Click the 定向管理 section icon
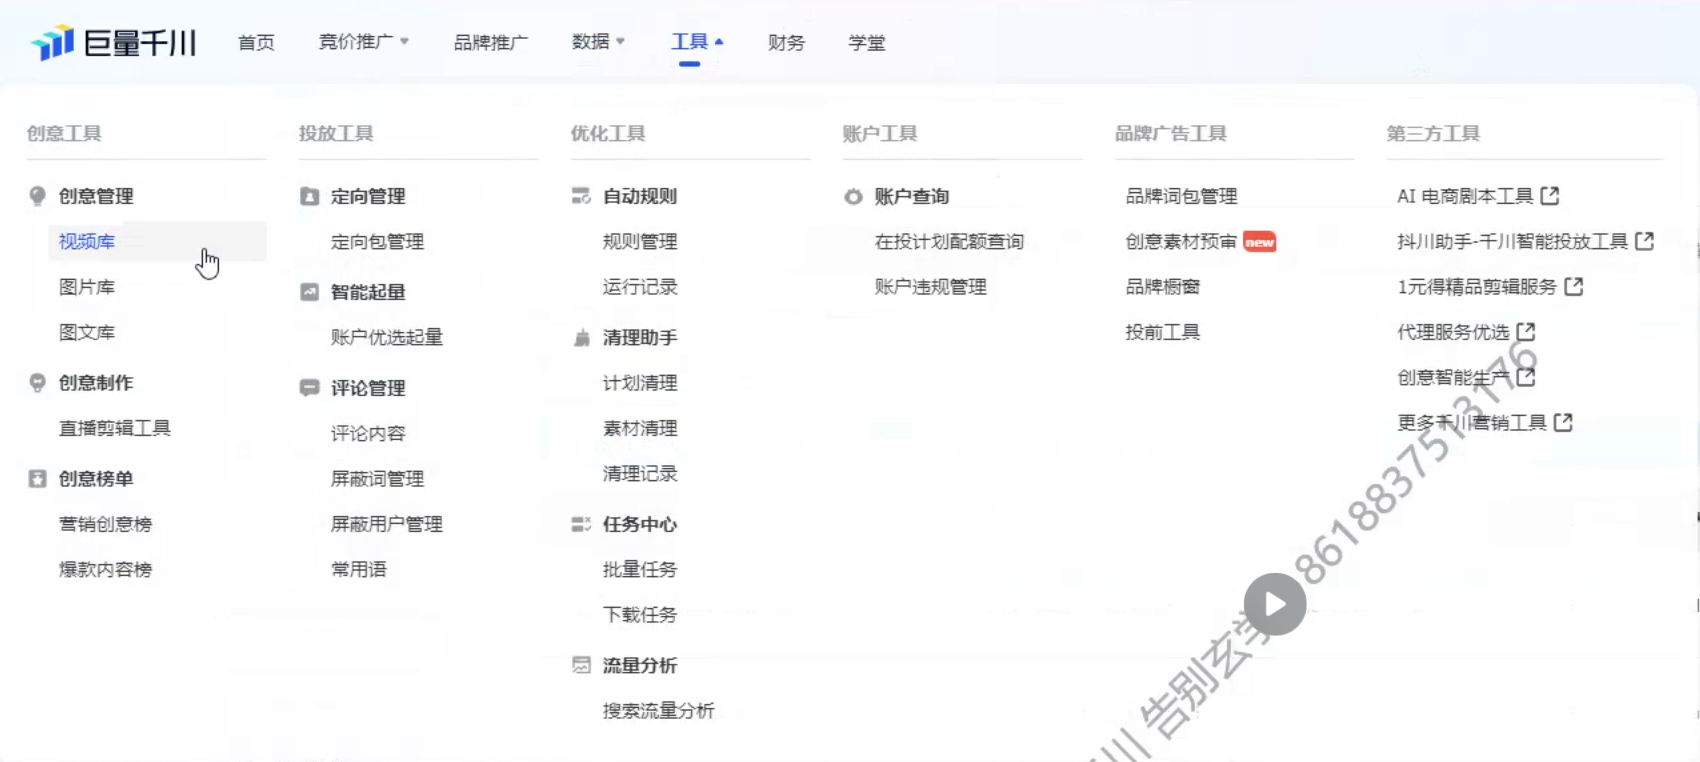1700x762 pixels. point(310,197)
